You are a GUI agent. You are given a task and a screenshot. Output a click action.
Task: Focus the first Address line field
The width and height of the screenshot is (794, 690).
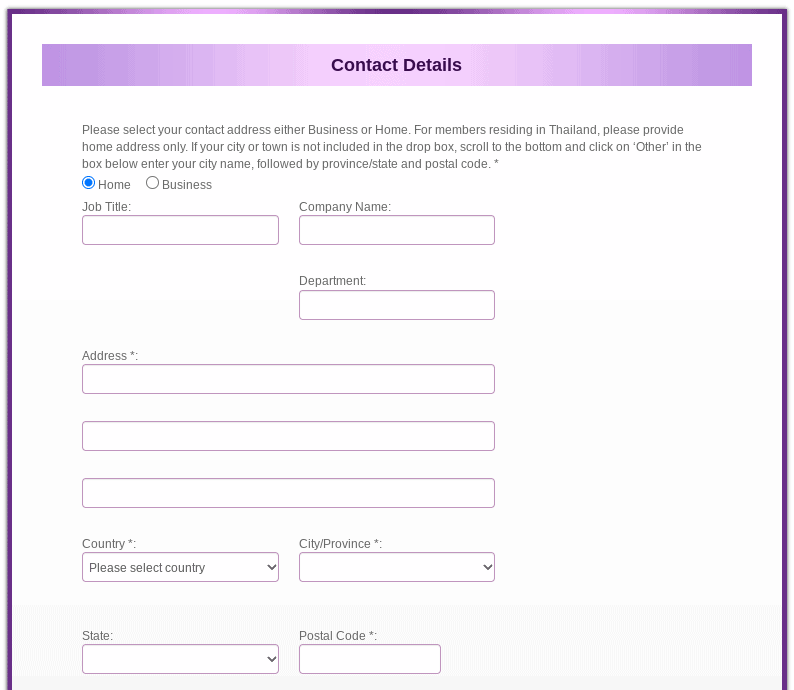(x=288, y=379)
